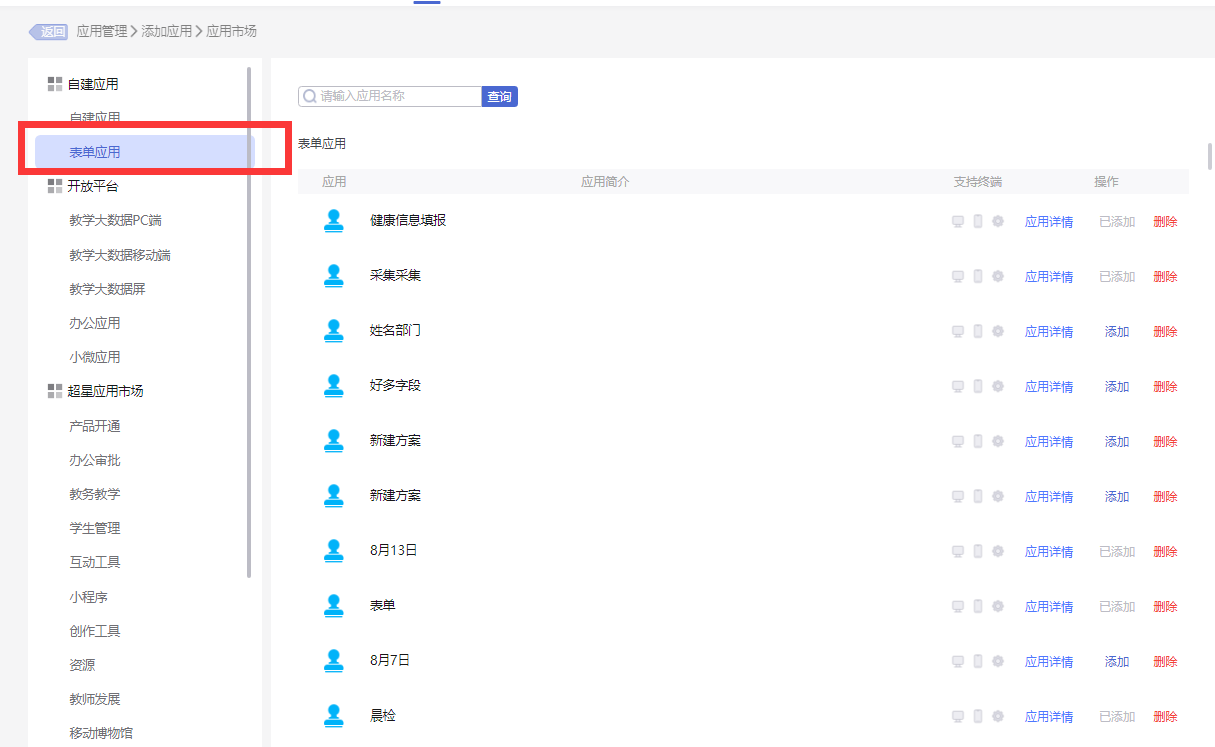
Task: Select 表单应用 in the sidebar
Action: (x=145, y=152)
